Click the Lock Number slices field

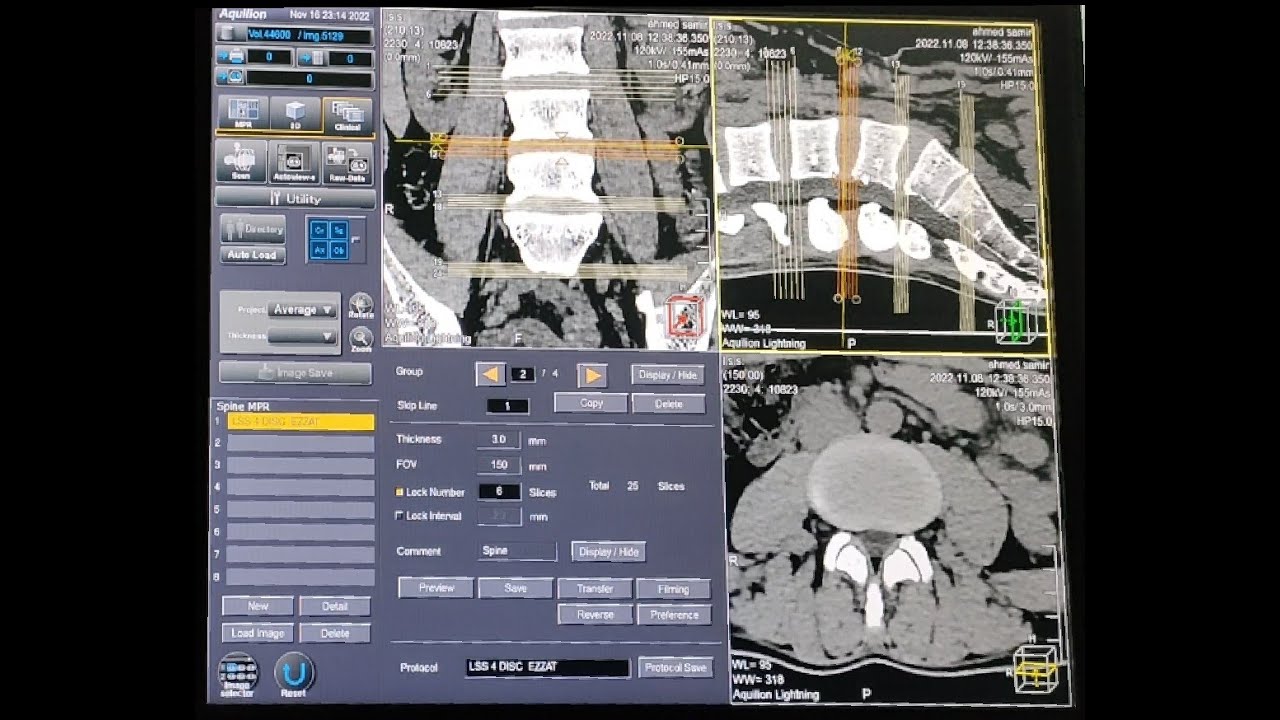pyautogui.click(x=498, y=491)
